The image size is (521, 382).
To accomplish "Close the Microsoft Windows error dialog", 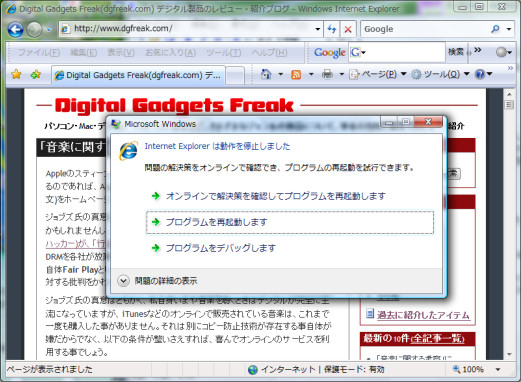I will click(x=428, y=122).
